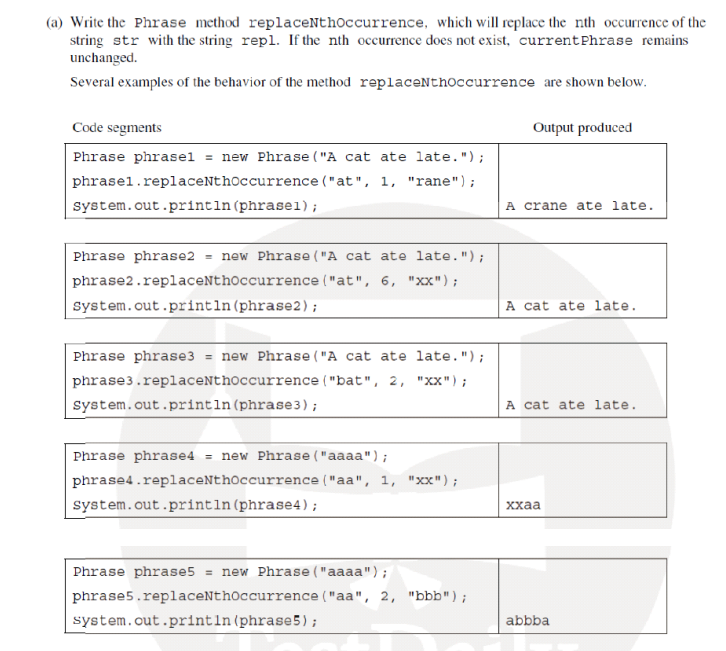Click the '(a)' question label
Screen dimensions: 726x651
(x=54, y=22)
